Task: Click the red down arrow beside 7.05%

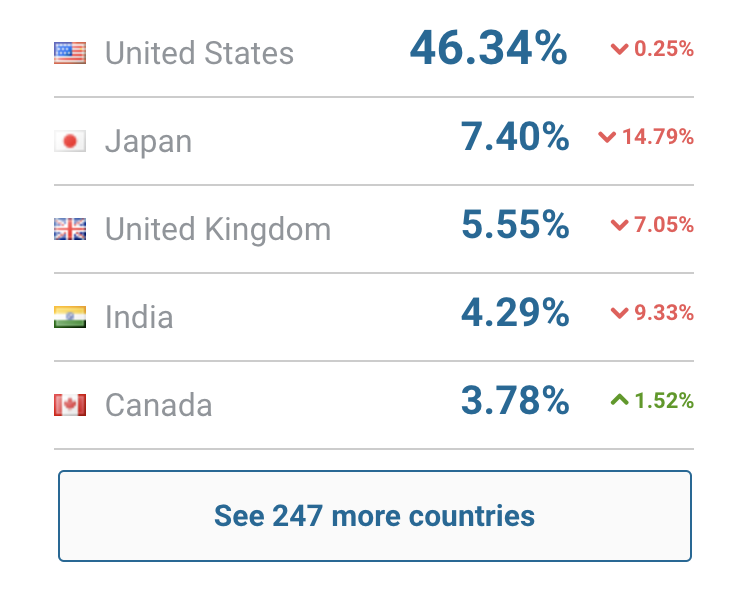Action: click(x=619, y=225)
